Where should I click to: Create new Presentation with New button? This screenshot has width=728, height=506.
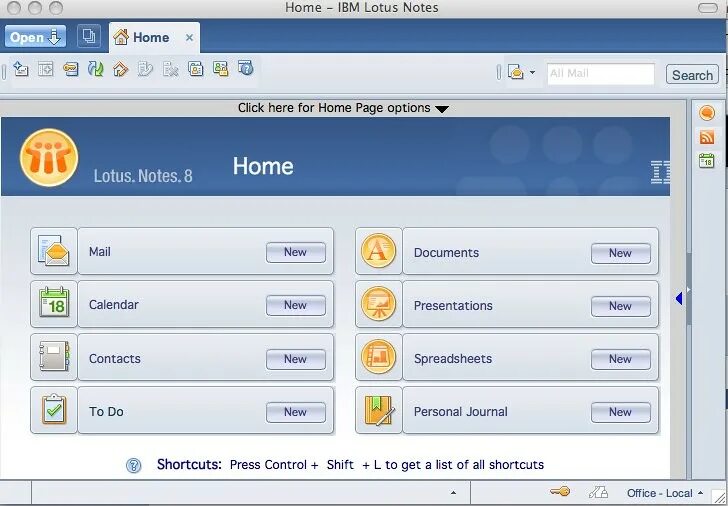coord(621,306)
